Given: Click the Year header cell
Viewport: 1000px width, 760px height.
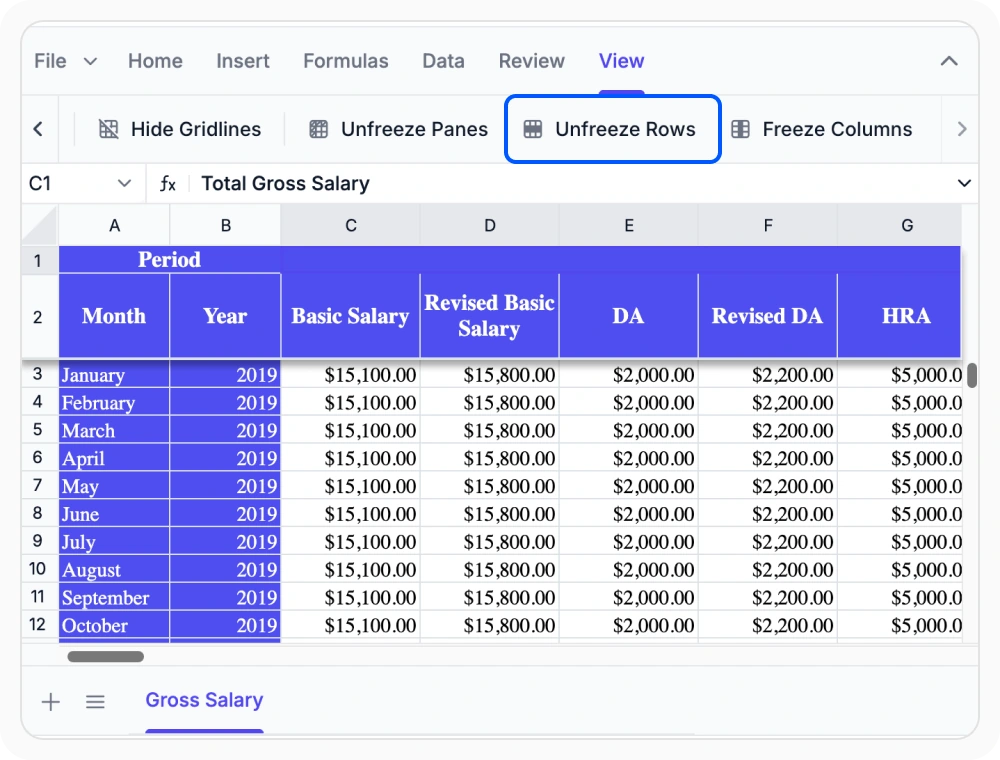Looking at the screenshot, I should coord(225,316).
